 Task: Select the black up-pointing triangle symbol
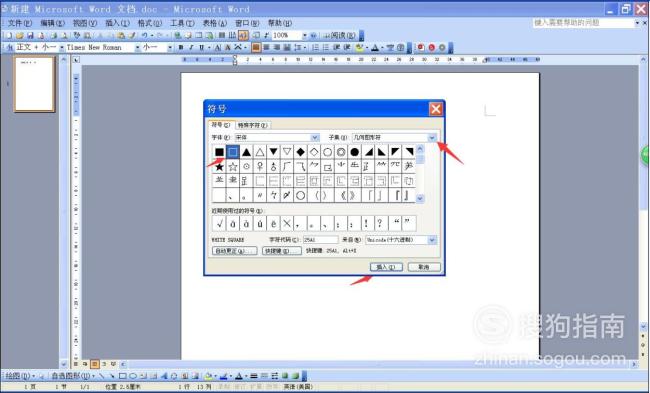tap(246, 152)
